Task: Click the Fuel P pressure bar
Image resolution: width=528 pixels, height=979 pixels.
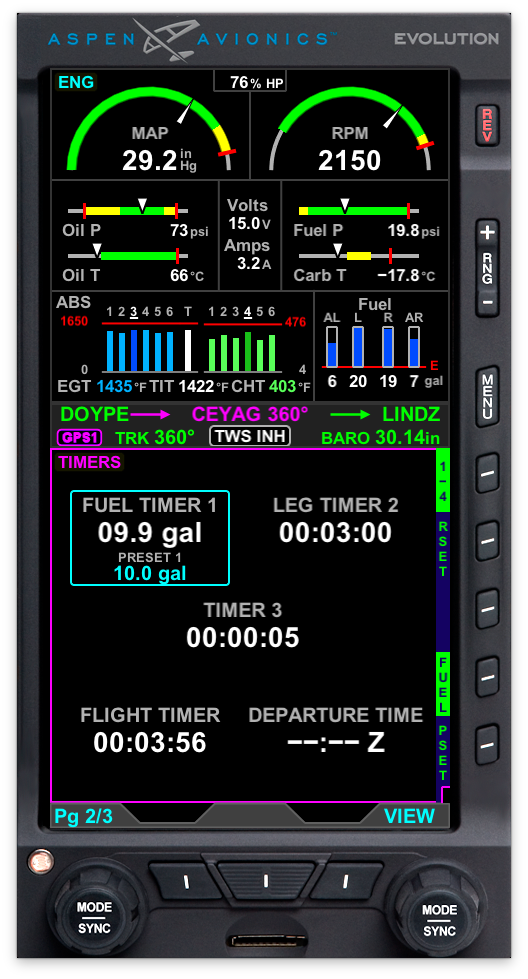Action: pos(359,211)
